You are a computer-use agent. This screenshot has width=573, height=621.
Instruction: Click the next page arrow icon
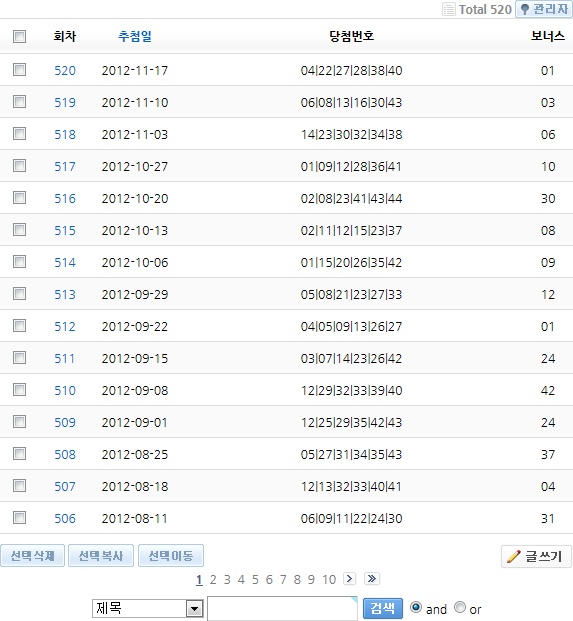349,579
